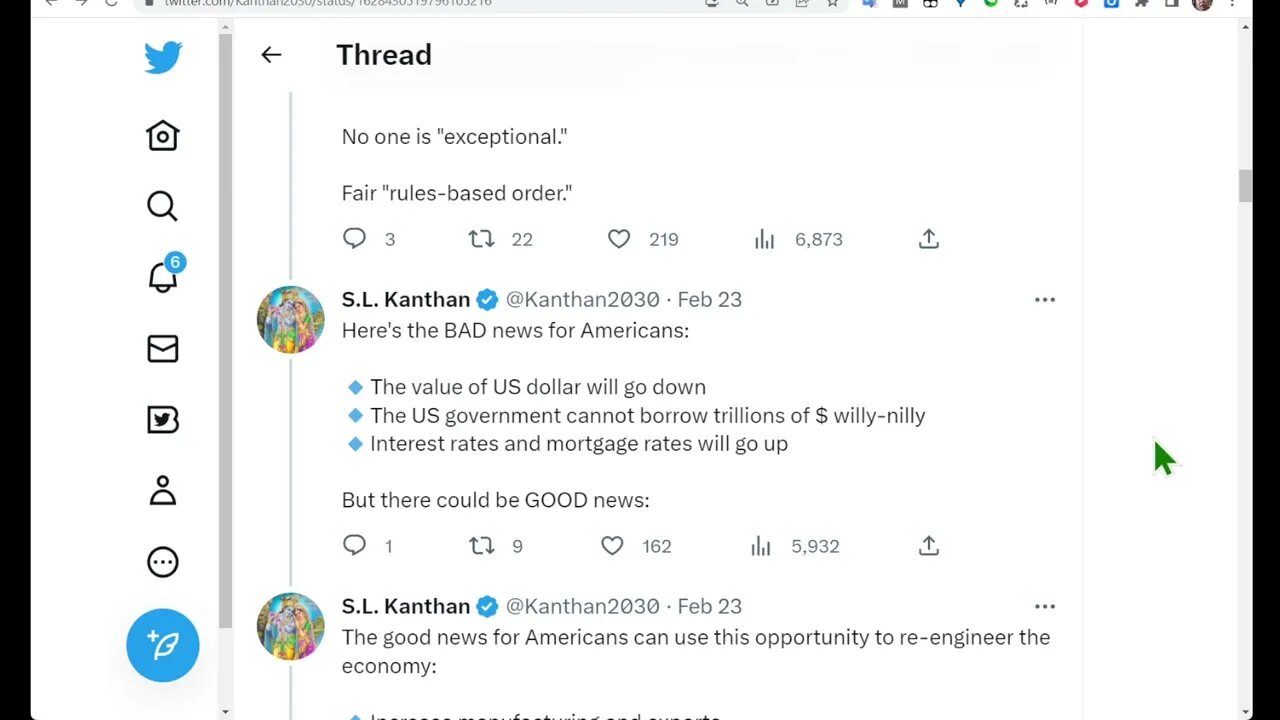Open Twitter Blue sidebar icon
The height and width of the screenshot is (720, 1280).
tap(162, 419)
